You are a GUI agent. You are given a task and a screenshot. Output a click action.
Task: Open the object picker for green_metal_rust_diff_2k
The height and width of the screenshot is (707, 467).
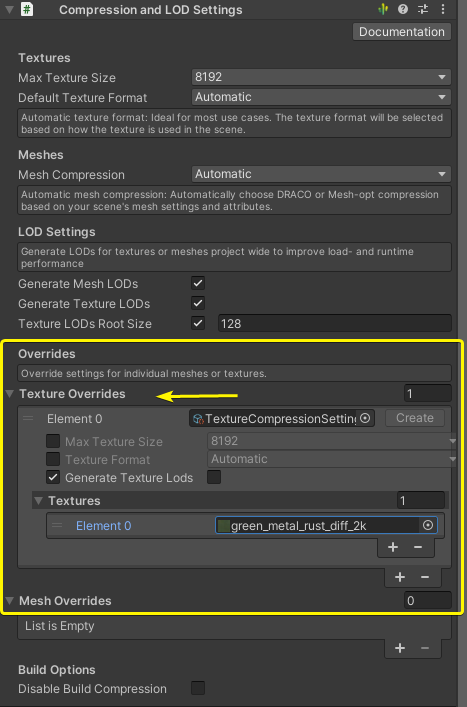click(428, 525)
